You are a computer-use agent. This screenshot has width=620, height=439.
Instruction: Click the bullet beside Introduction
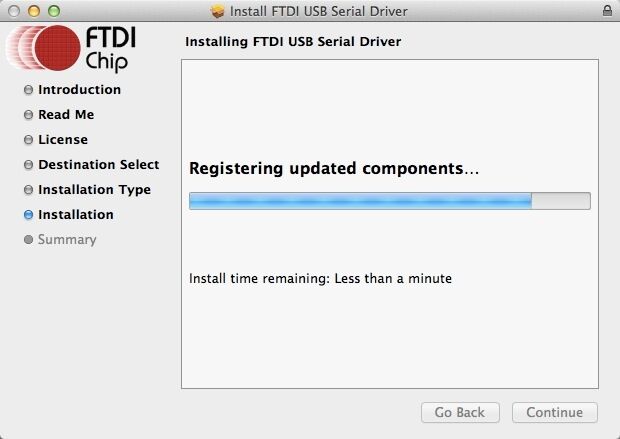(29, 90)
